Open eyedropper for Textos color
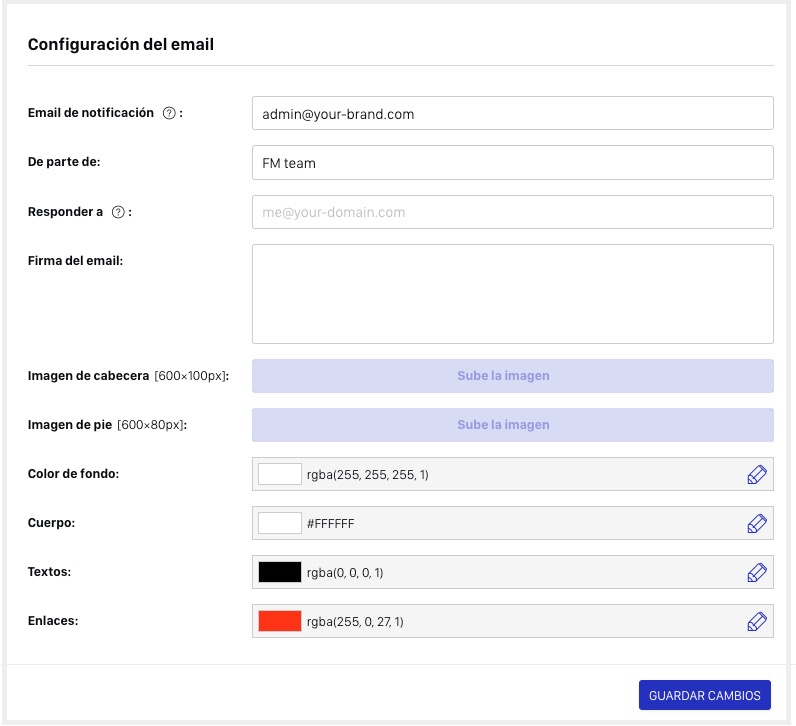 pyautogui.click(x=757, y=572)
